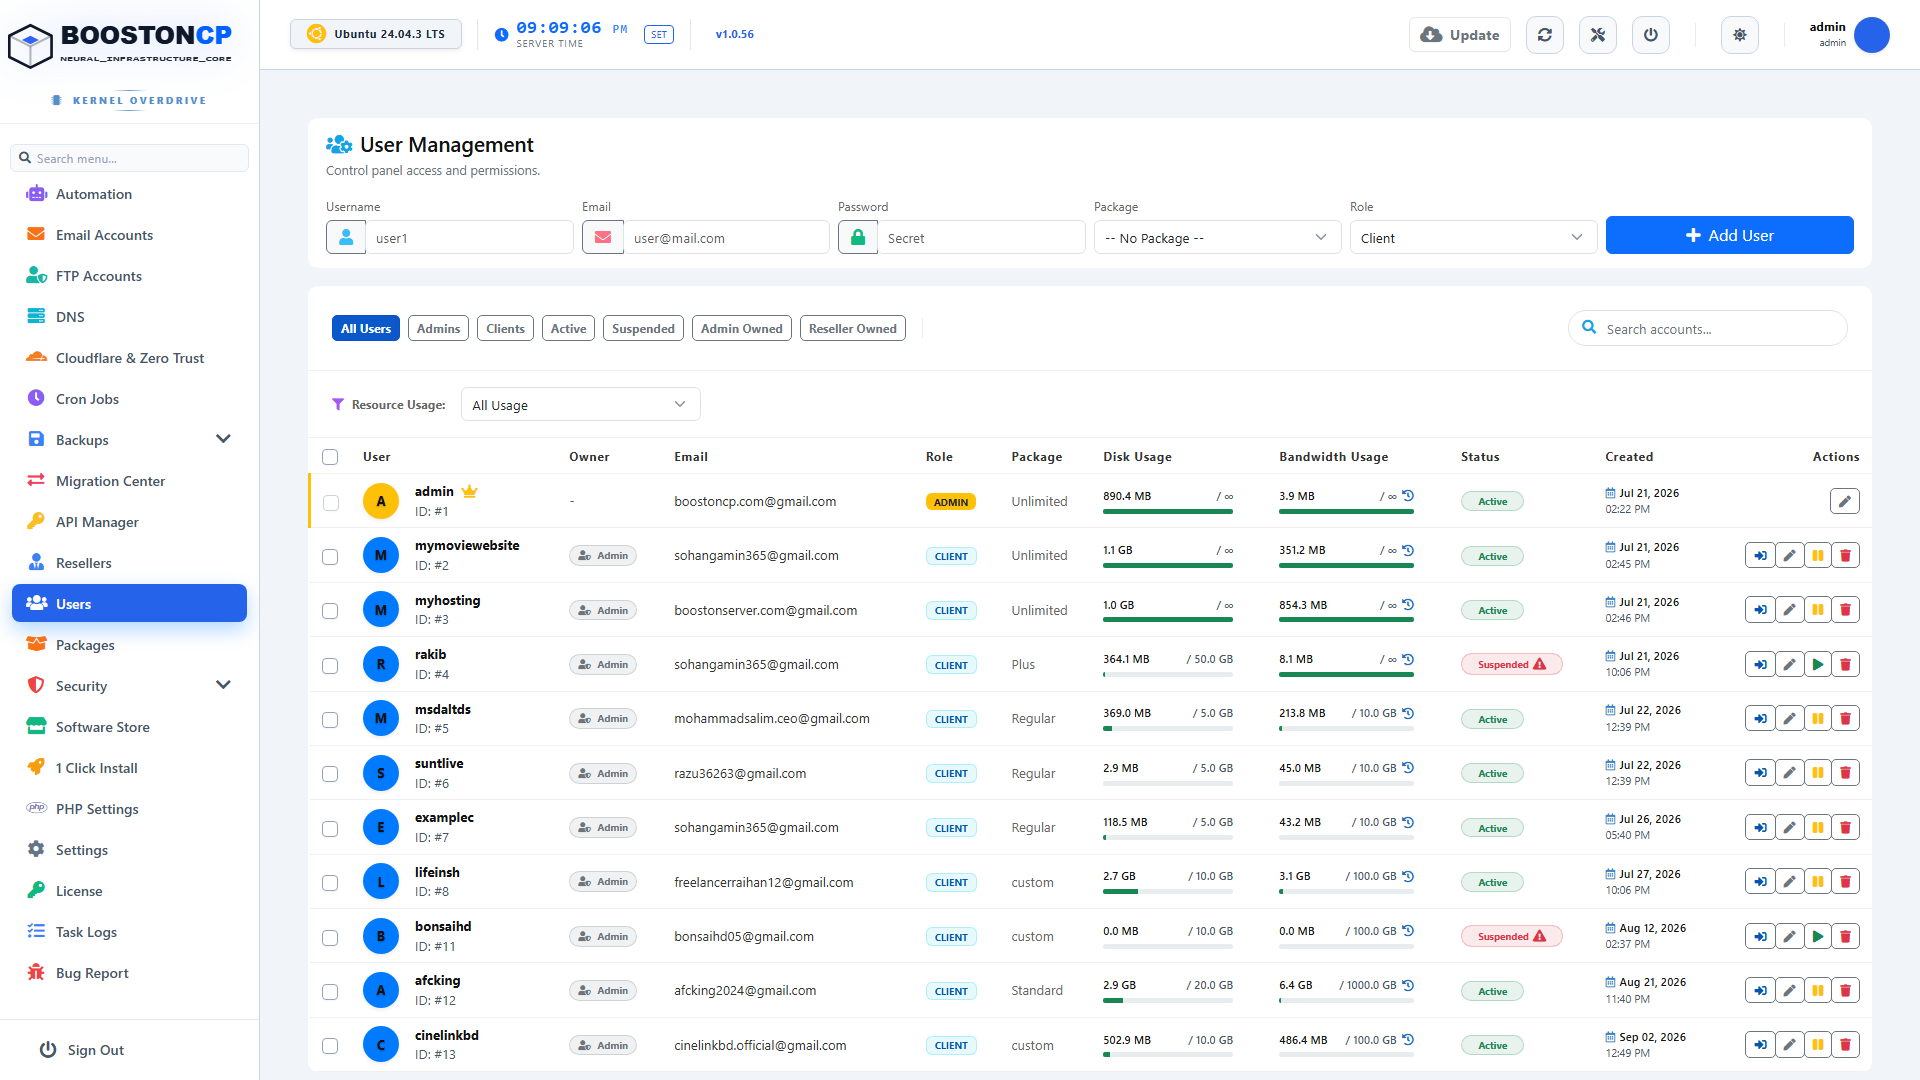Click the refresh icon in top bar

point(1545,35)
